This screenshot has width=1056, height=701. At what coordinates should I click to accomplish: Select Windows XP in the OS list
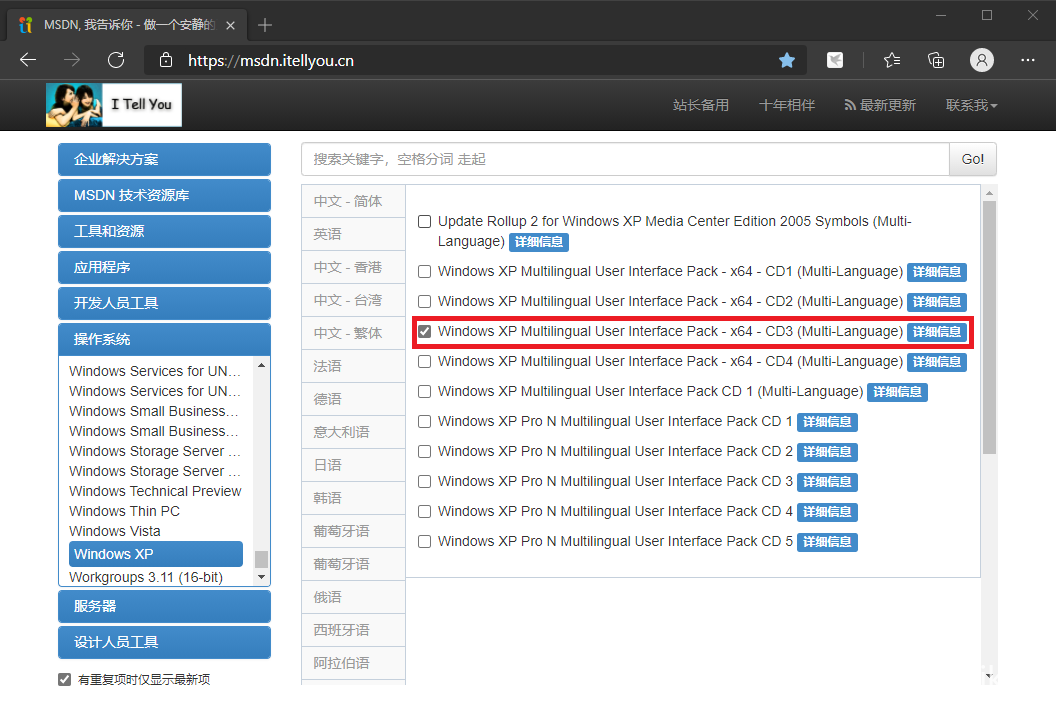[x=156, y=554]
